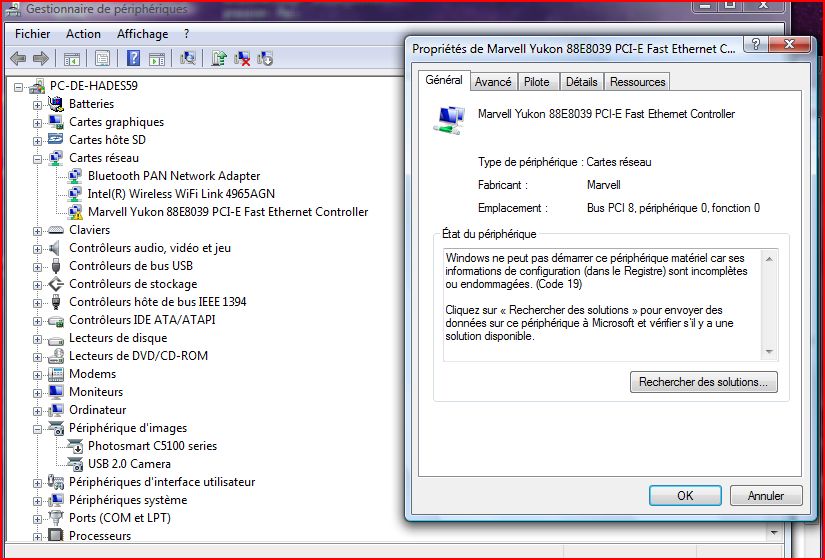Image resolution: width=825 pixels, height=560 pixels.
Task: Click the Processeurs category icon
Action: point(56,535)
